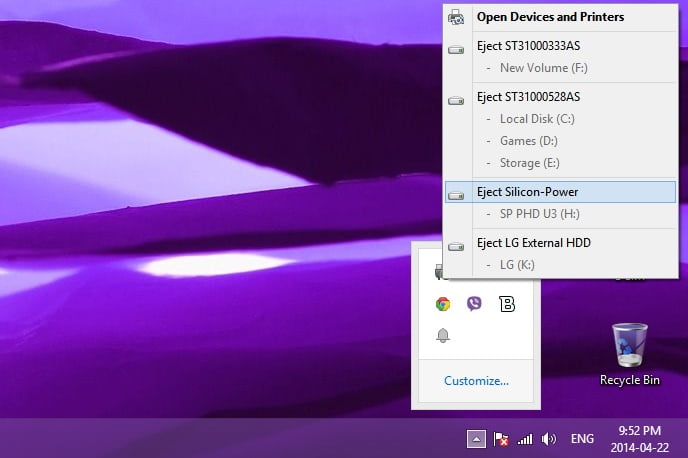Click the drive icon beside LG External HDD

pyautogui.click(x=456, y=244)
